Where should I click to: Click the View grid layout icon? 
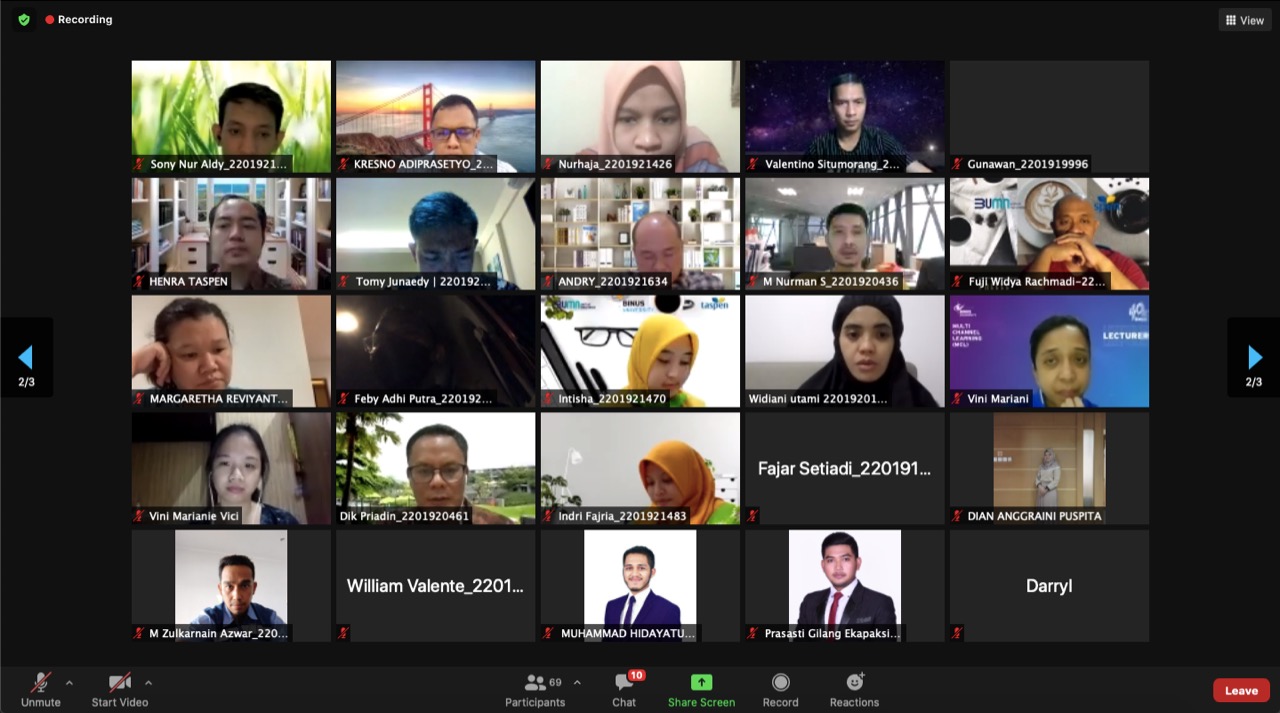[x=1231, y=20]
